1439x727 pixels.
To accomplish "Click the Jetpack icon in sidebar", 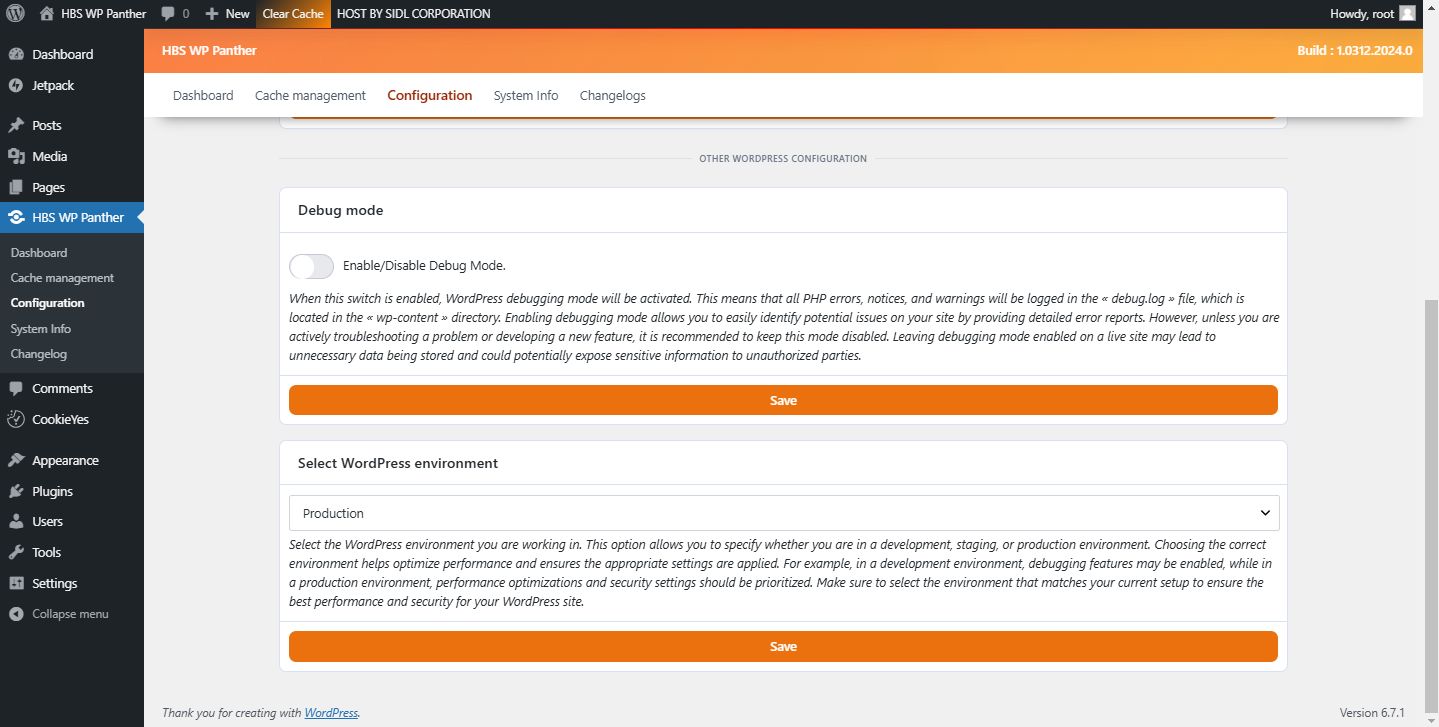I will [16, 85].
